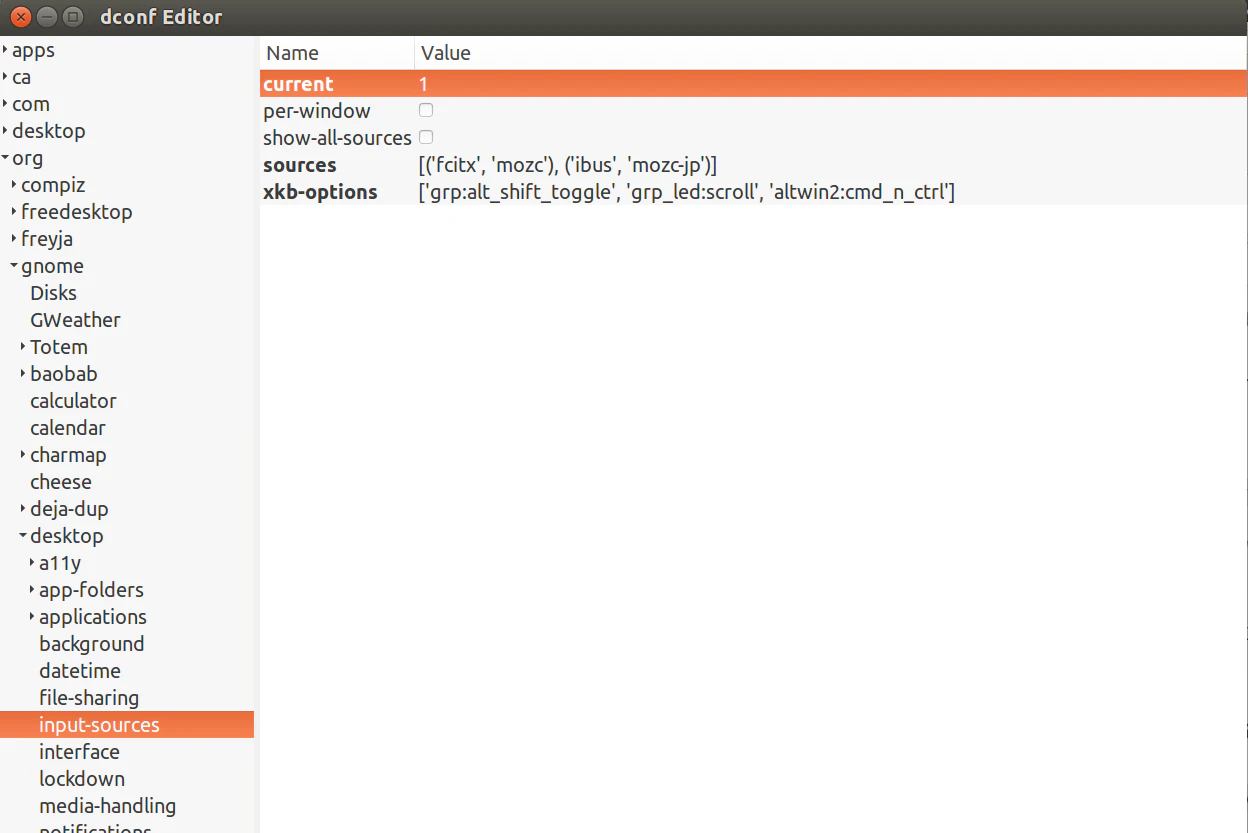Screen dimensions: 1248x833
Task: Select the datetime tree item
Action: coord(80,671)
